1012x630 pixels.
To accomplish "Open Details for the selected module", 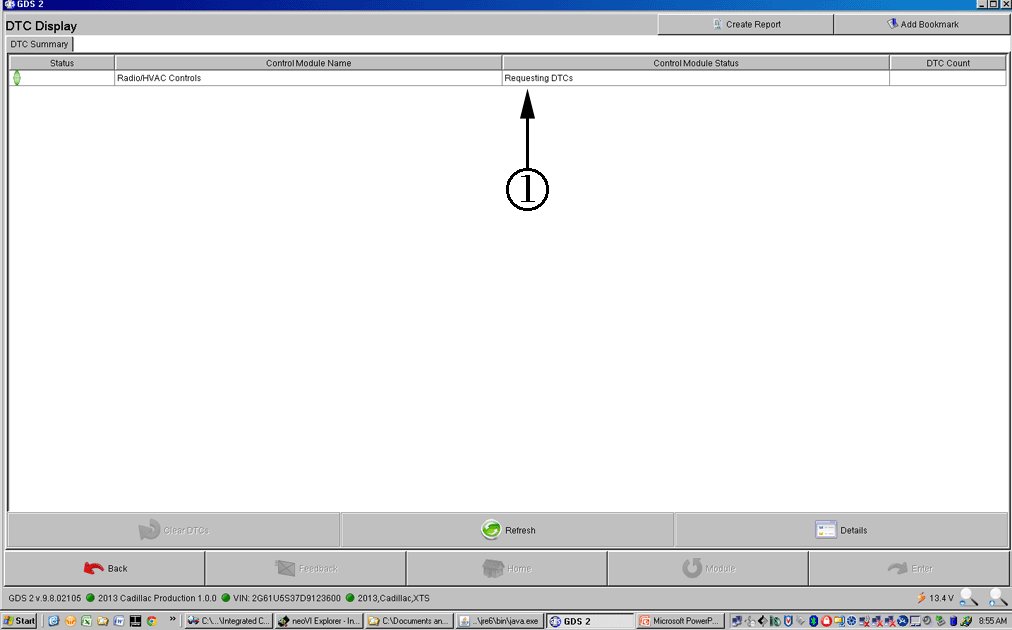I will click(x=840, y=530).
